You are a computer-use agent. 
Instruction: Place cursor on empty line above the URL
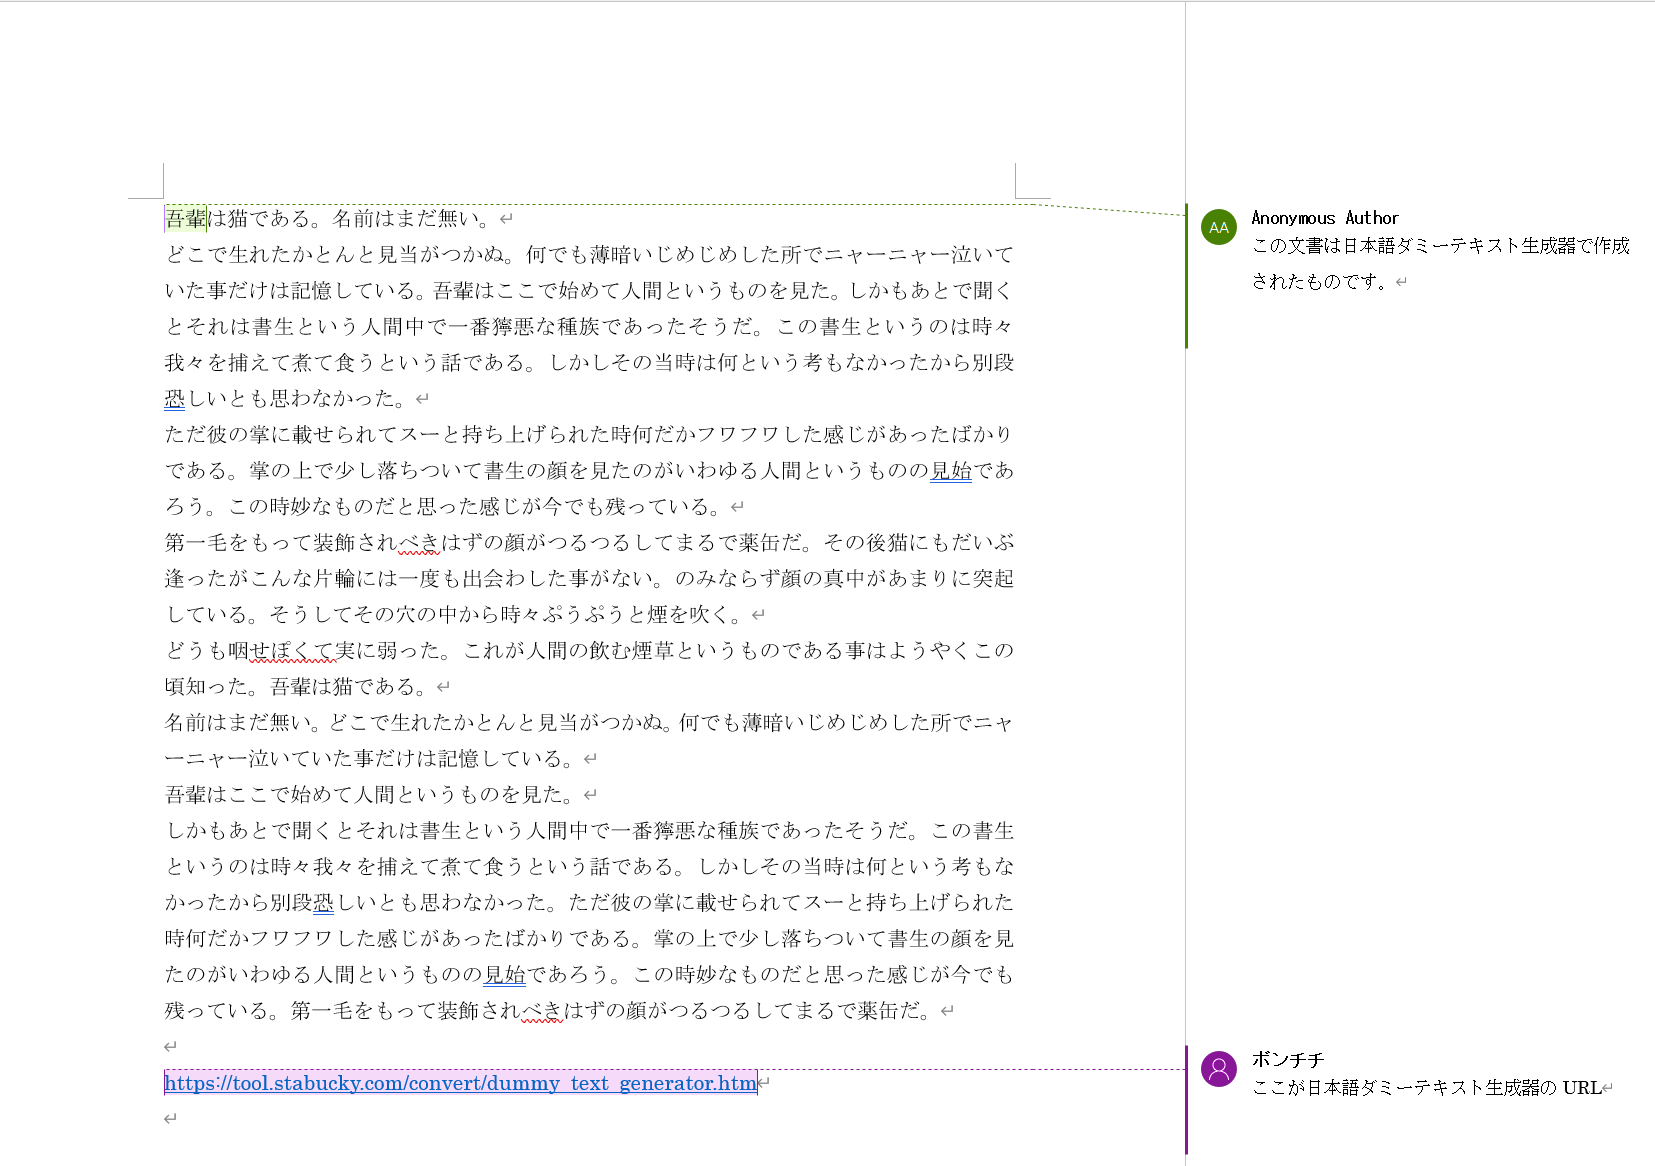[x=170, y=1047]
